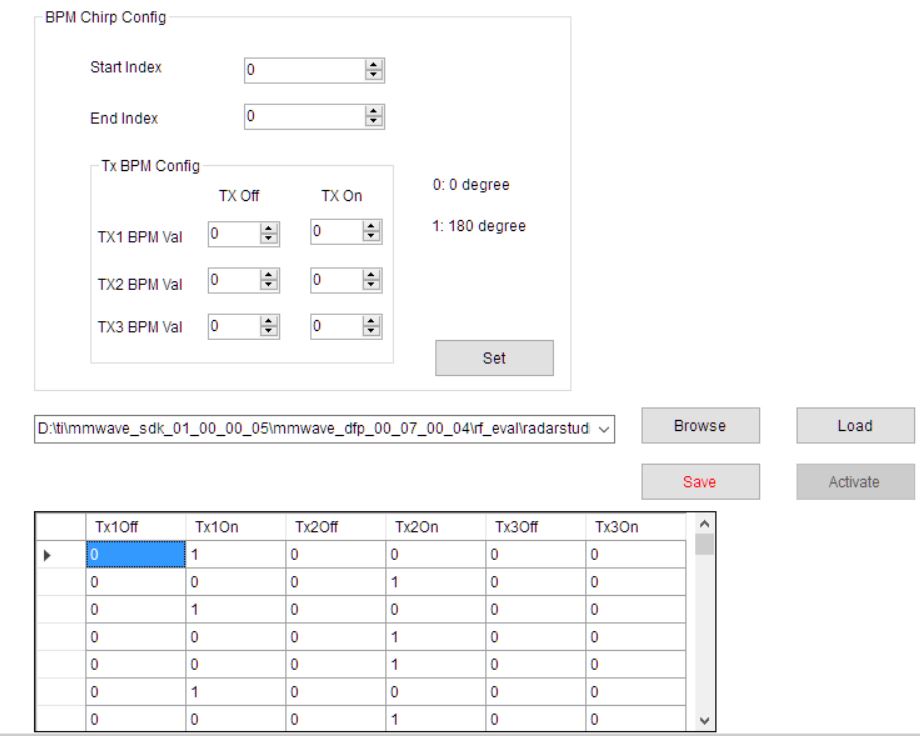Screen dimensions: 920x736
Task: Click the red Save button
Action: [x=700, y=482]
